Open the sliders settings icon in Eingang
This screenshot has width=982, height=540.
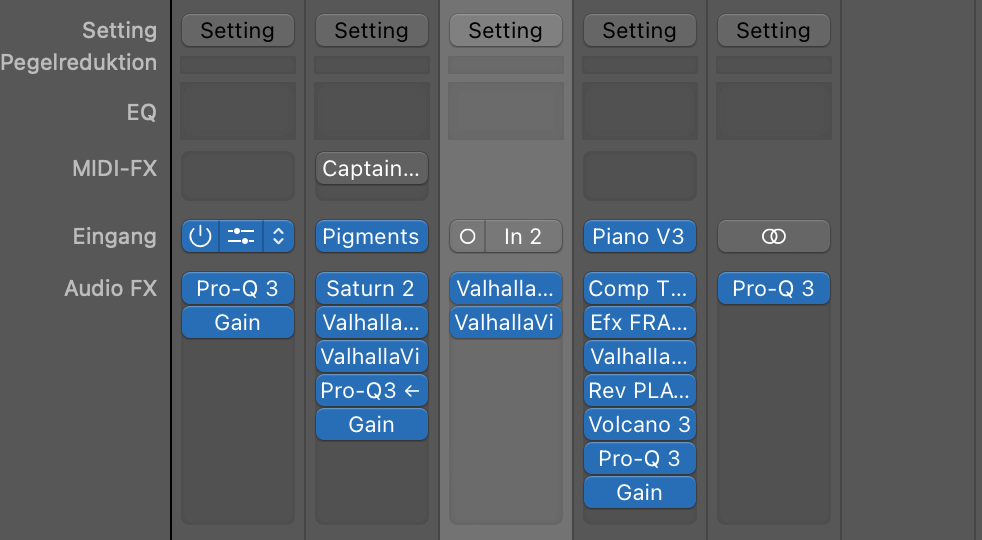pyautogui.click(x=241, y=236)
